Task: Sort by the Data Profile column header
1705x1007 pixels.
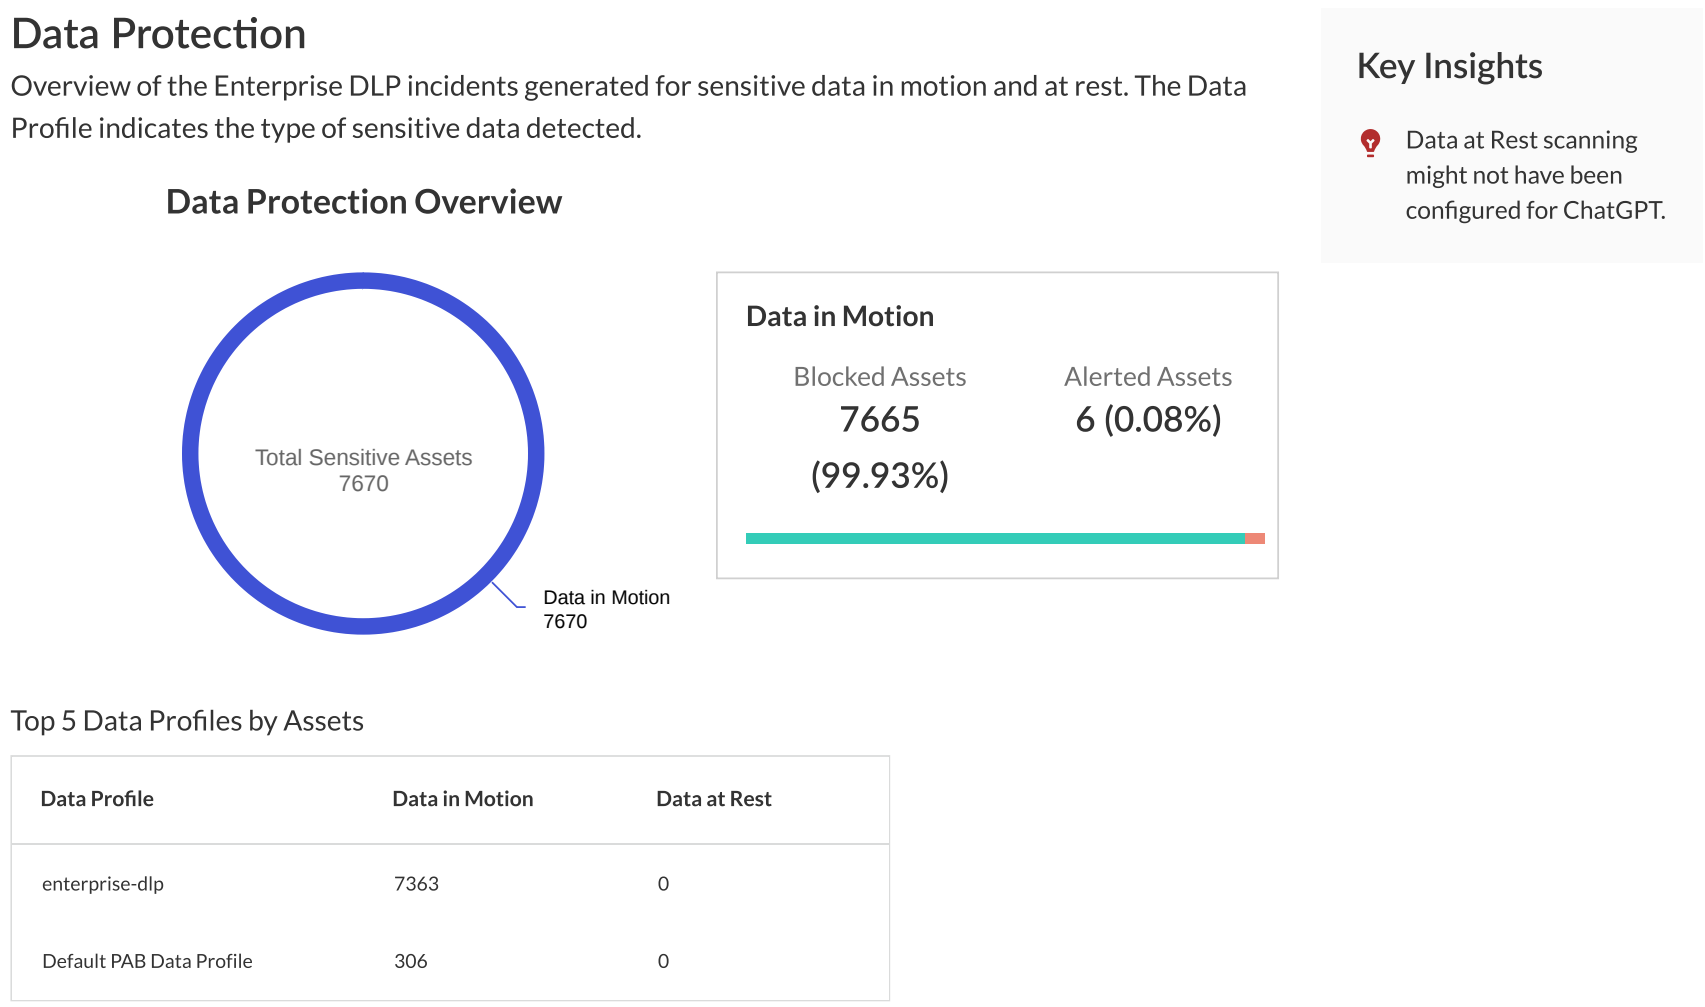Action: tap(97, 799)
